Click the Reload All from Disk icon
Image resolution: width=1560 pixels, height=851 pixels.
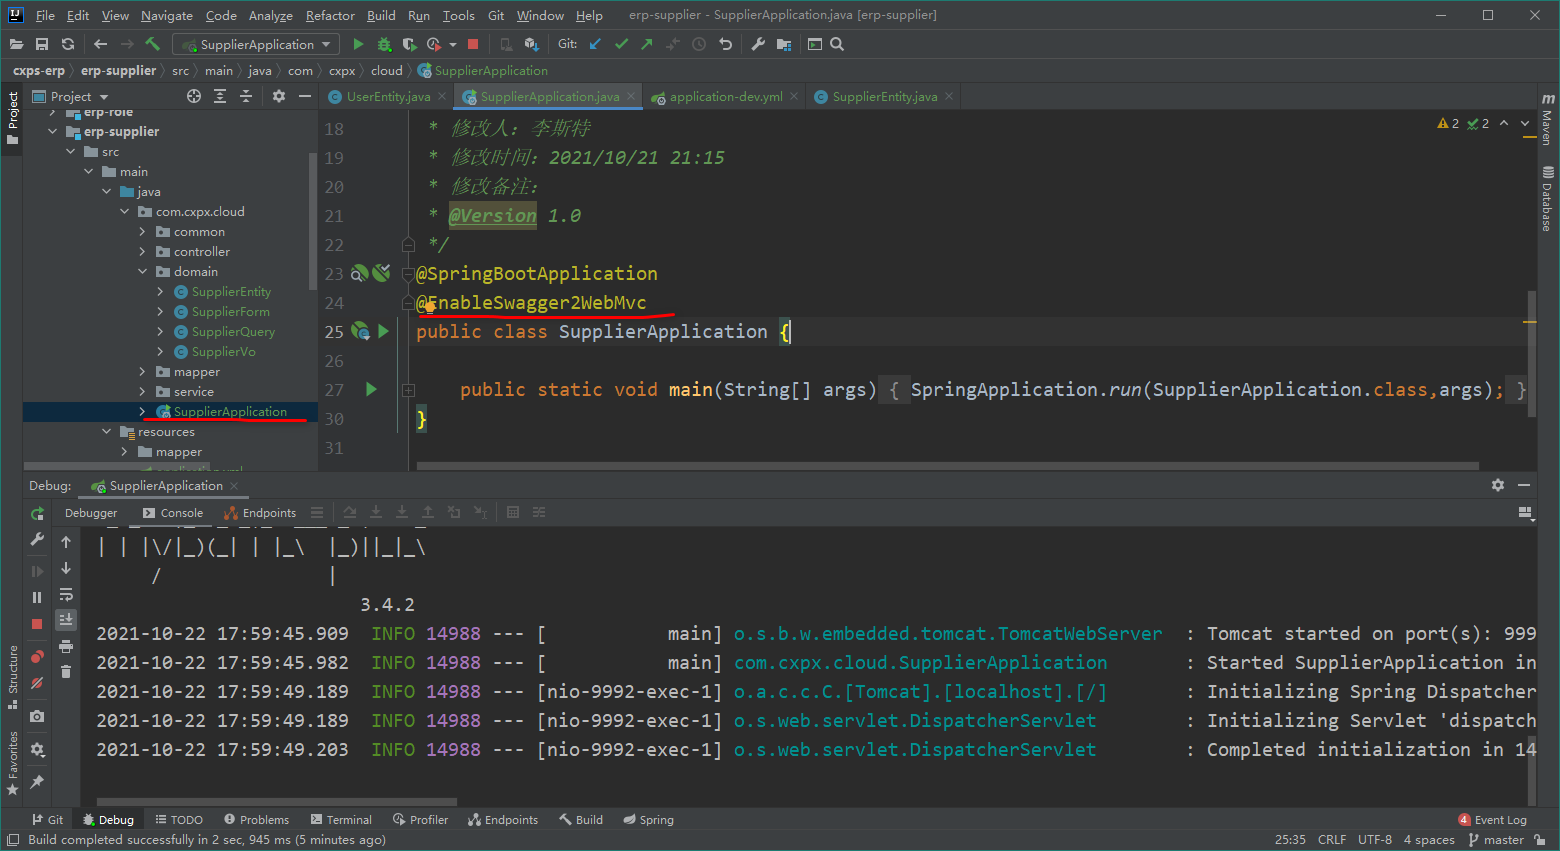pyautogui.click(x=68, y=44)
